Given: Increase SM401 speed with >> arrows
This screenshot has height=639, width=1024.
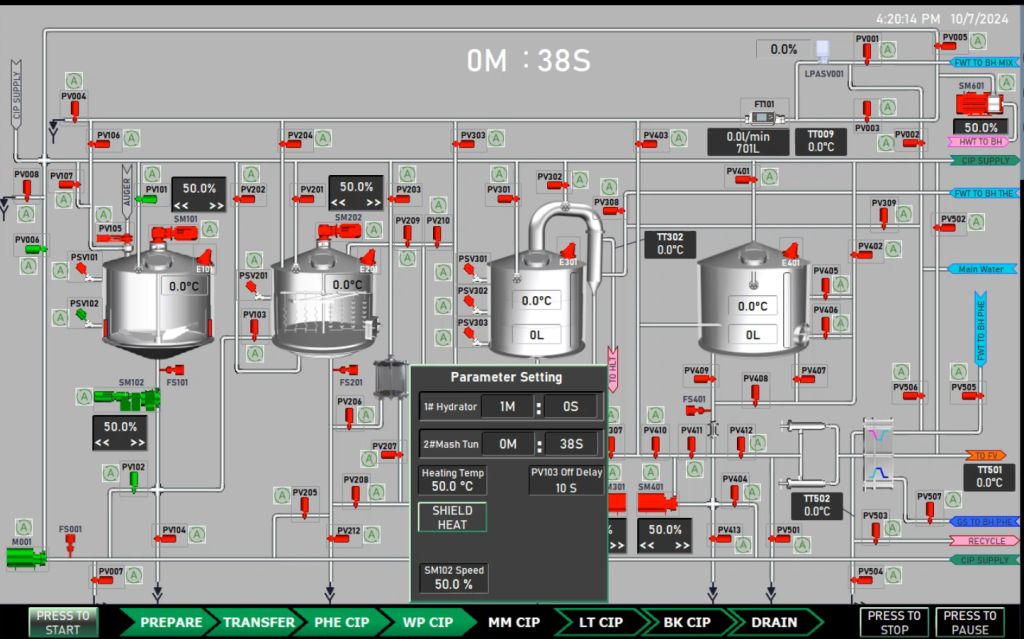Looking at the screenshot, I should click(682, 545).
